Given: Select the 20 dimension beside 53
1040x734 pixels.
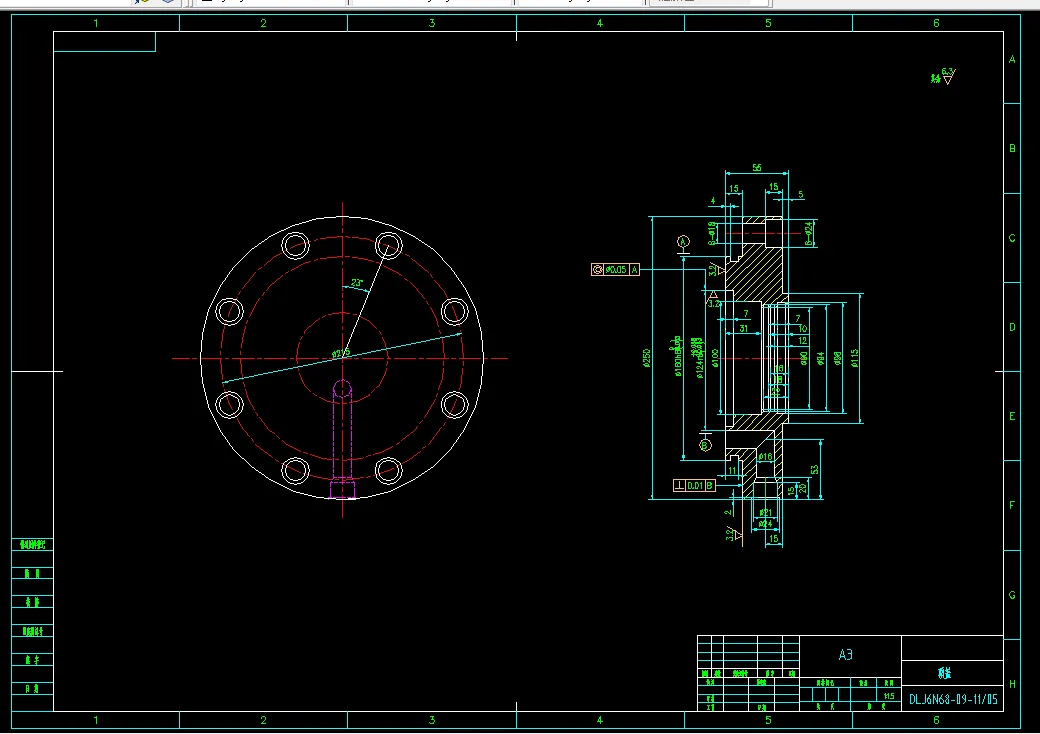Looking at the screenshot, I should point(802,489).
